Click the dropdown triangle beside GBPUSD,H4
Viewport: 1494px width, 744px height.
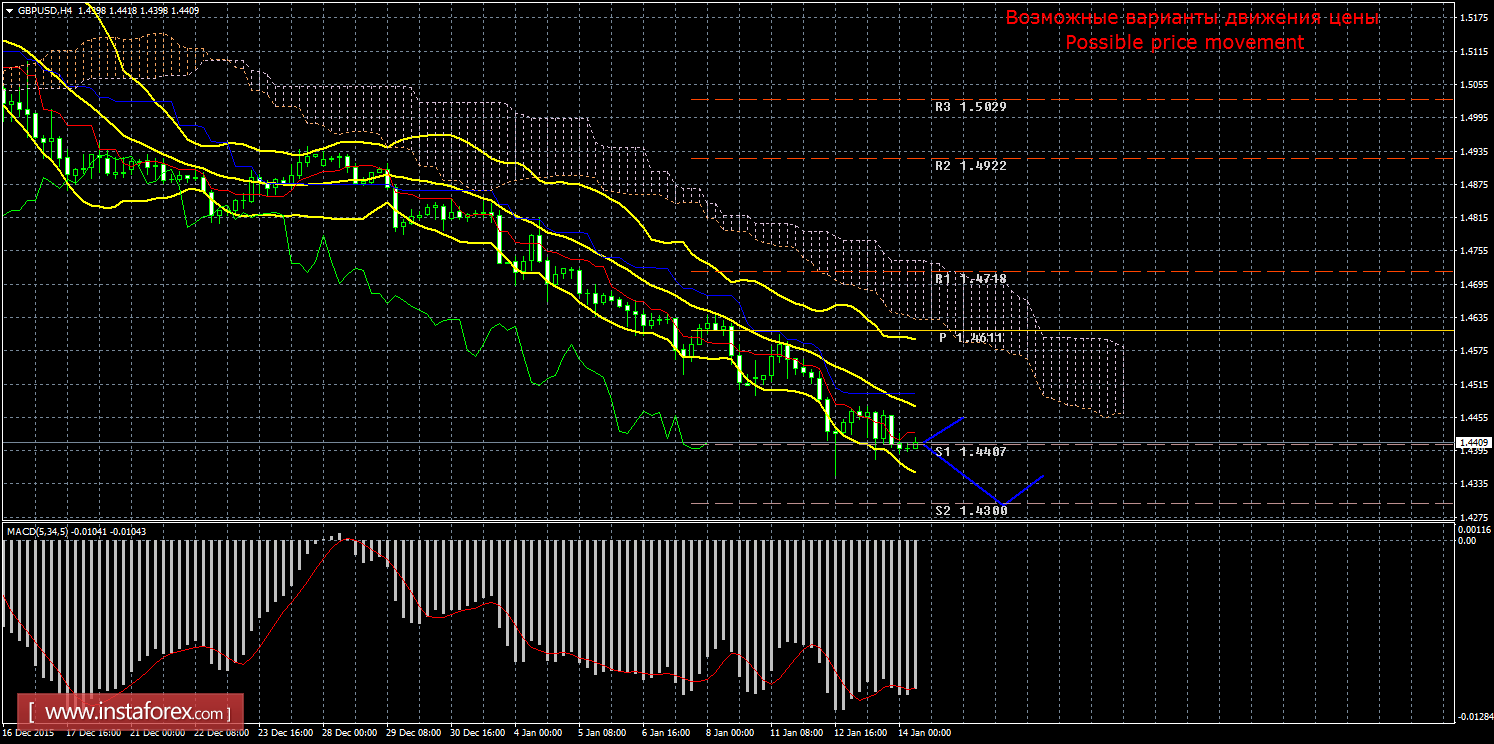(9, 9)
